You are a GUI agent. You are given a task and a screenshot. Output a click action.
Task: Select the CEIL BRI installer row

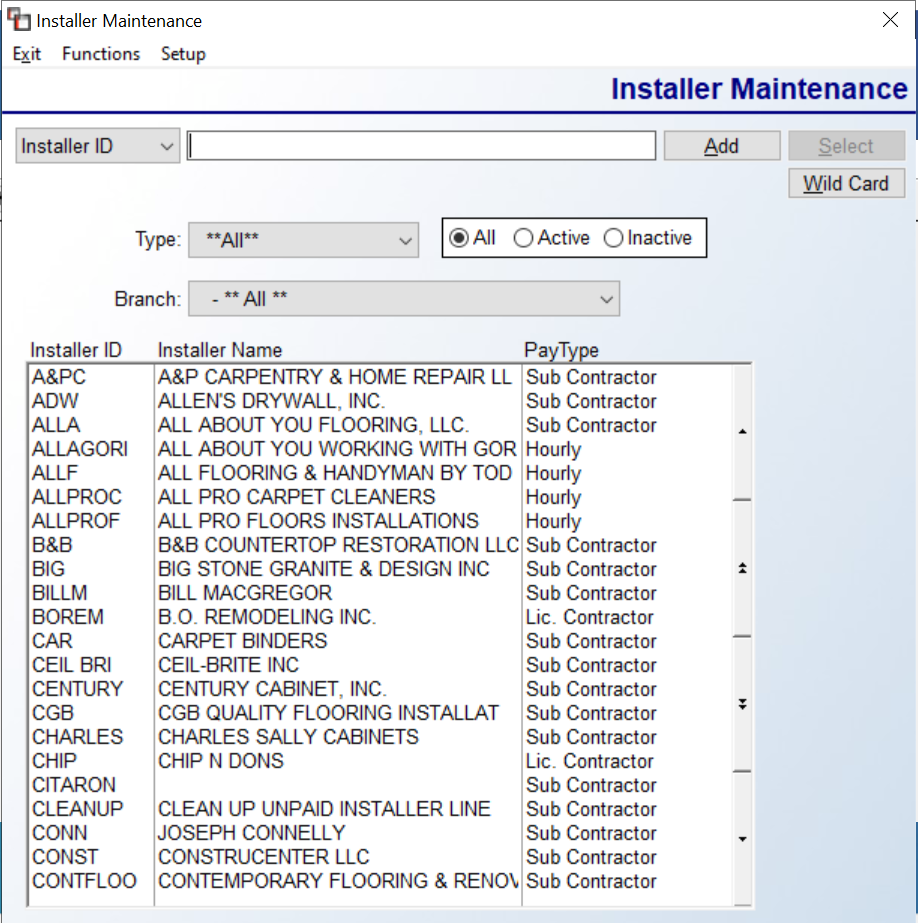(x=380, y=665)
